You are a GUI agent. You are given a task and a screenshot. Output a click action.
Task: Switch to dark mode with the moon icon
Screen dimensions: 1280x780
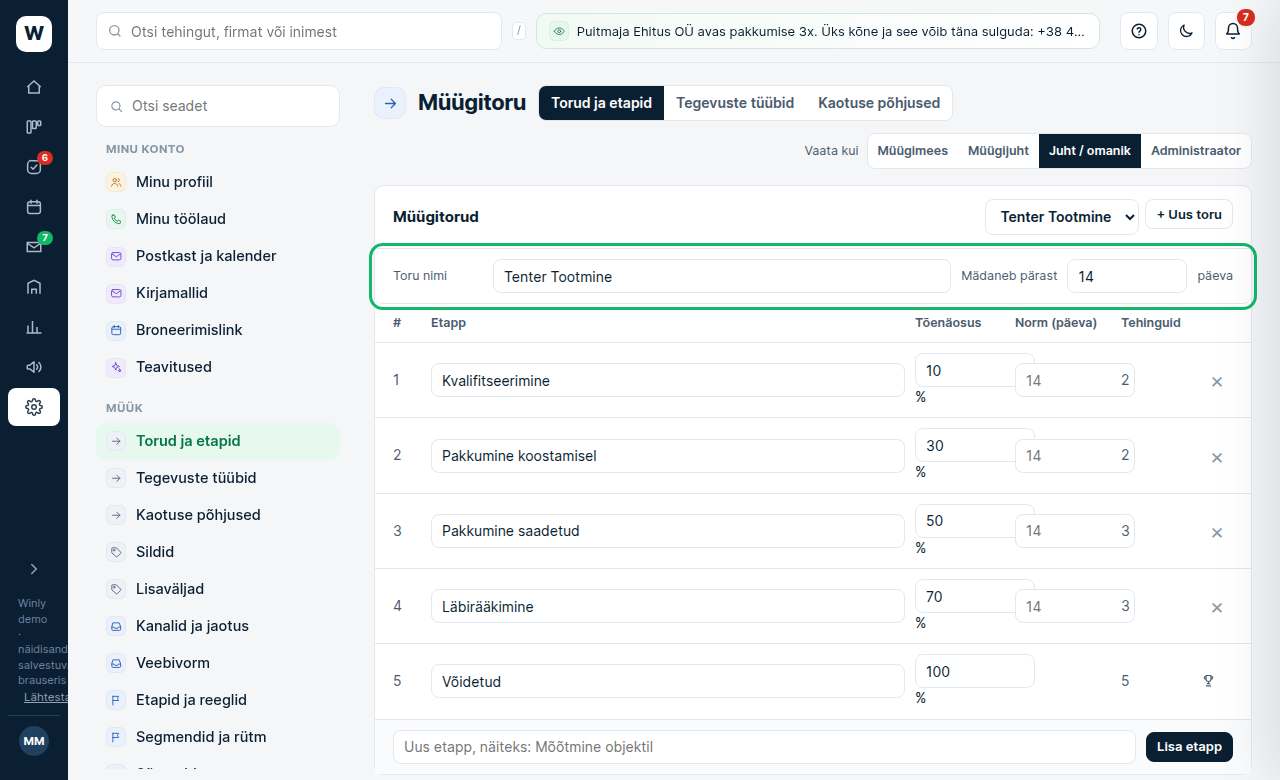tap(1186, 31)
